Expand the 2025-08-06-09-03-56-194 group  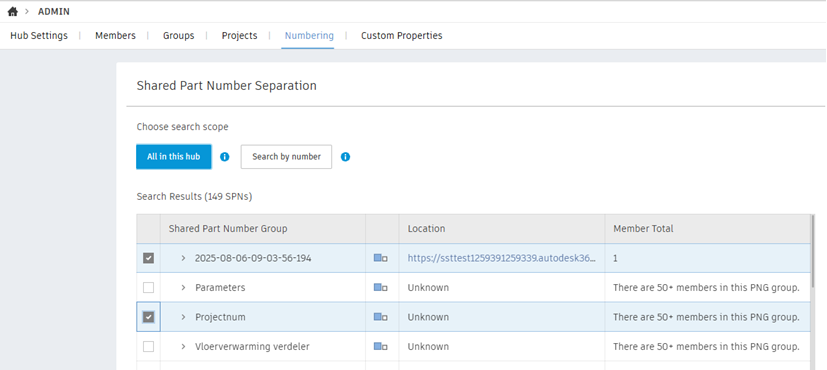pyautogui.click(x=184, y=258)
